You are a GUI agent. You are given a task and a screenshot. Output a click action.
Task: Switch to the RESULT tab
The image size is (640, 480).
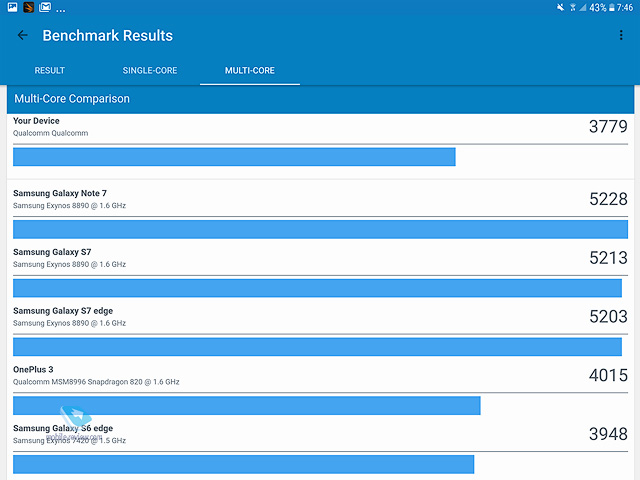50,70
